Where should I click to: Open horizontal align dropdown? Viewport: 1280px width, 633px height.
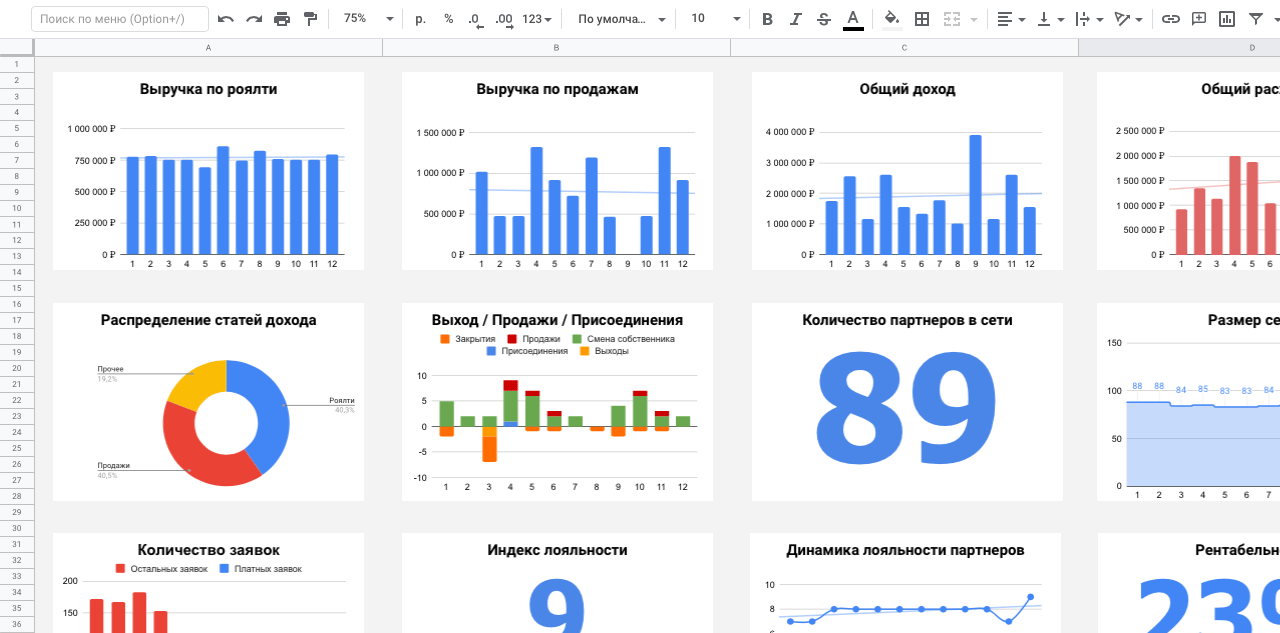tap(1011, 19)
